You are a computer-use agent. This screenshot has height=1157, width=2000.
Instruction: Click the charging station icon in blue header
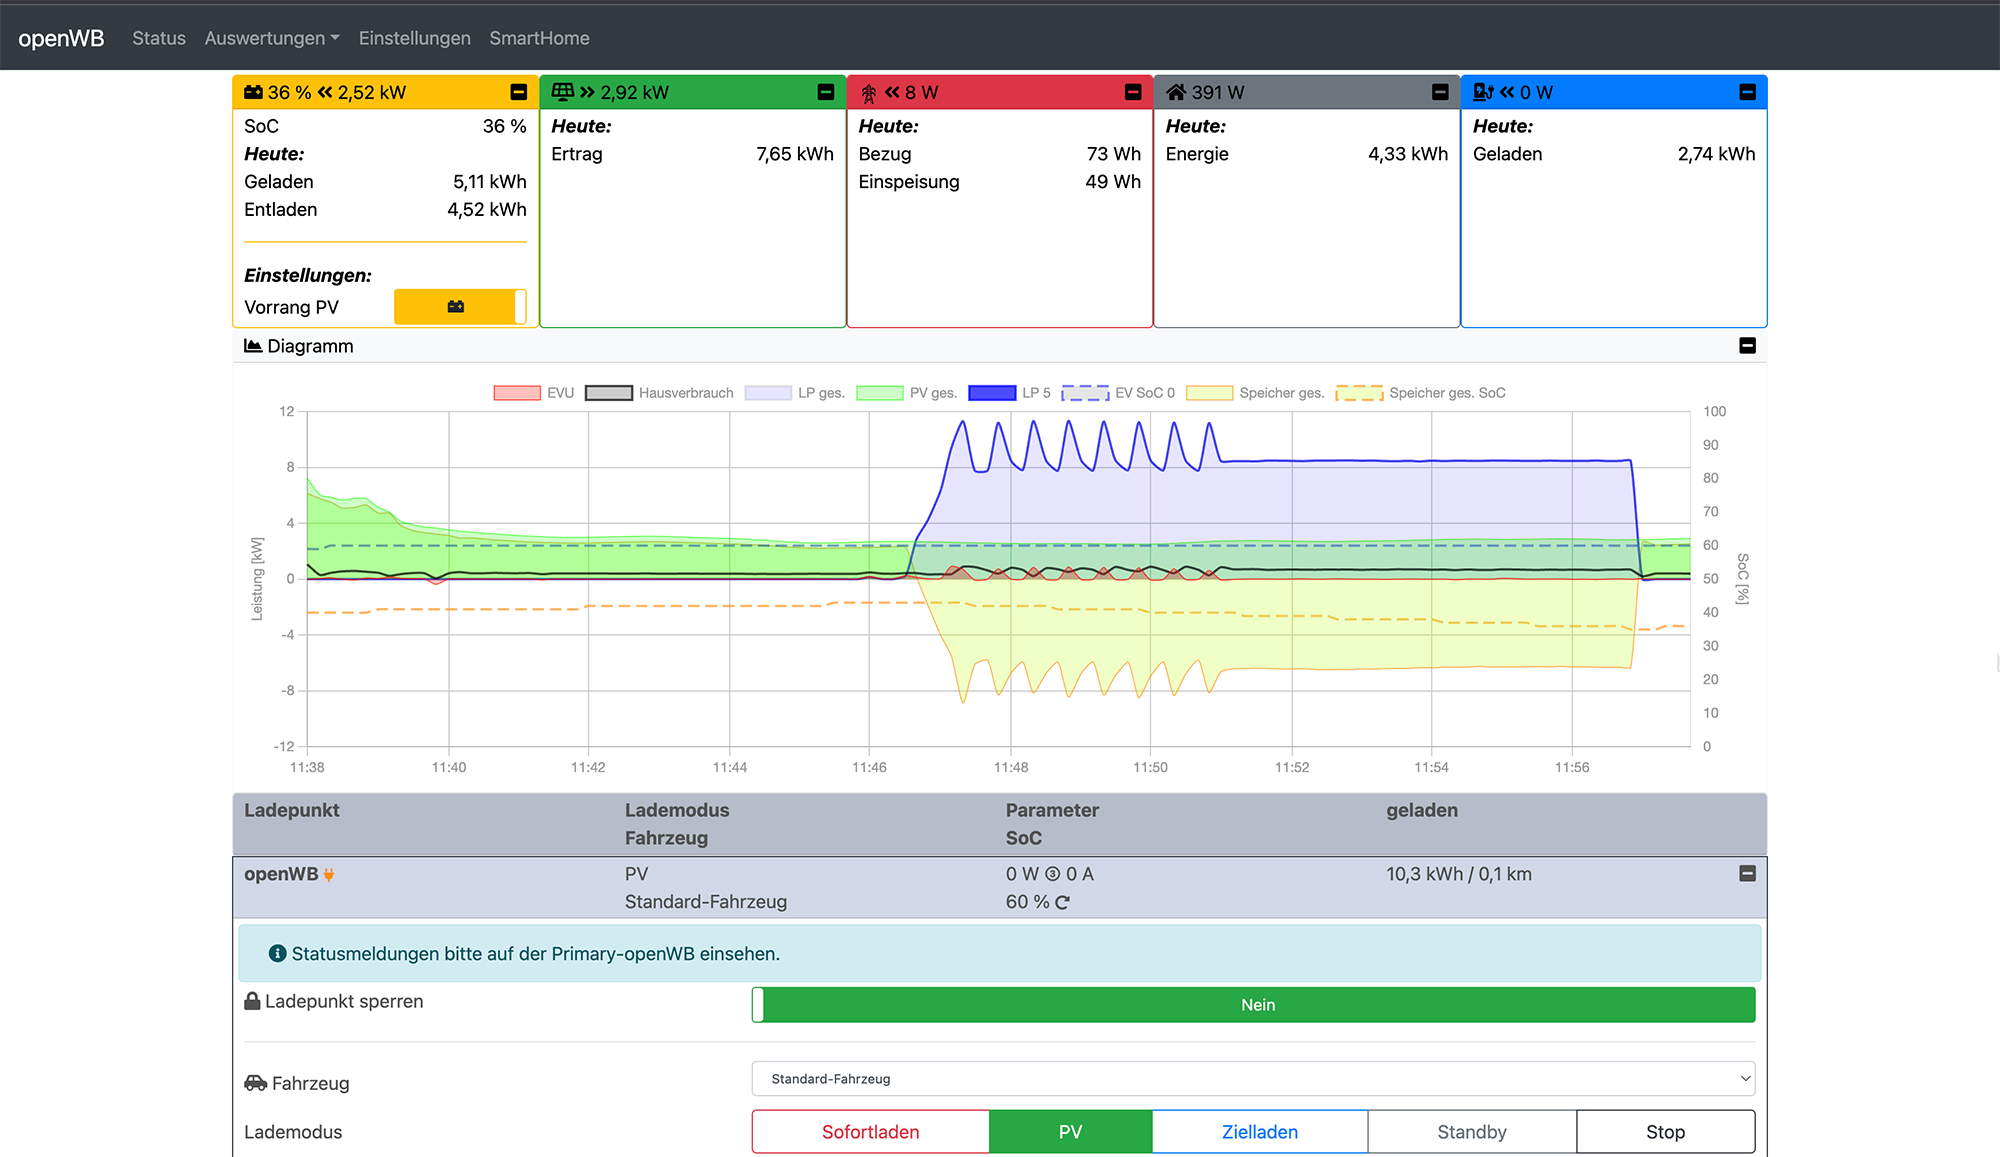(1483, 92)
